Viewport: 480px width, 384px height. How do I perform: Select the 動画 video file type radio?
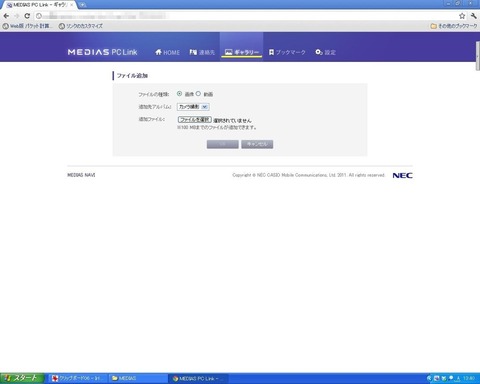click(x=198, y=94)
